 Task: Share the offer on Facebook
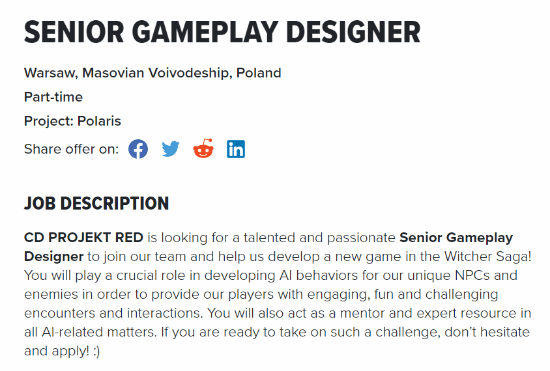coord(138,149)
